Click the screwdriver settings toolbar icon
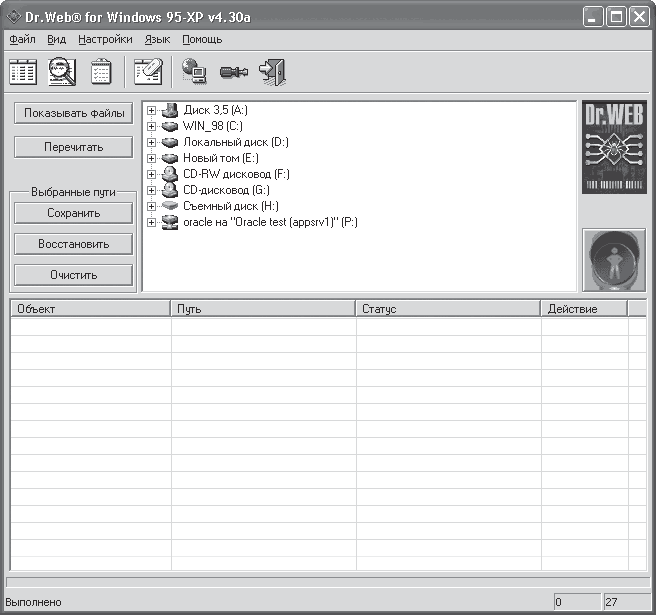Image resolution: width=656 pixels, height=615 pixels. click(233, 72)
